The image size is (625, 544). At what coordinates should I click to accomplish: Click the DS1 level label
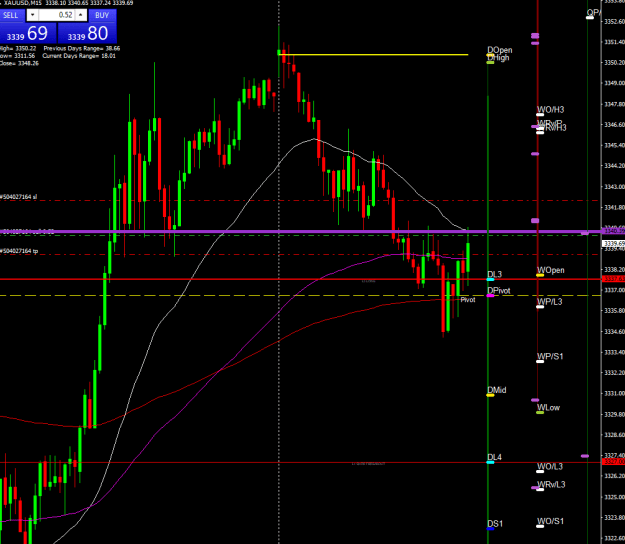pos(495,524)
